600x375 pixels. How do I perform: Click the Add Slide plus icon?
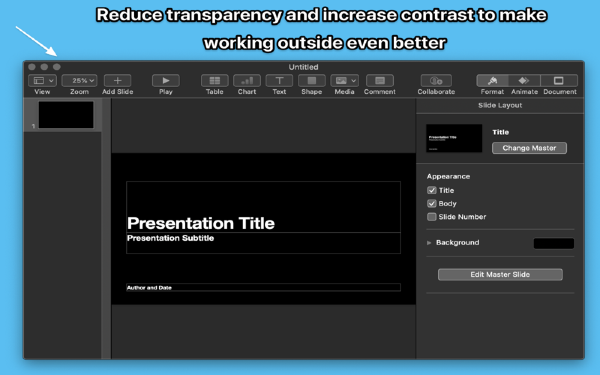117,81
